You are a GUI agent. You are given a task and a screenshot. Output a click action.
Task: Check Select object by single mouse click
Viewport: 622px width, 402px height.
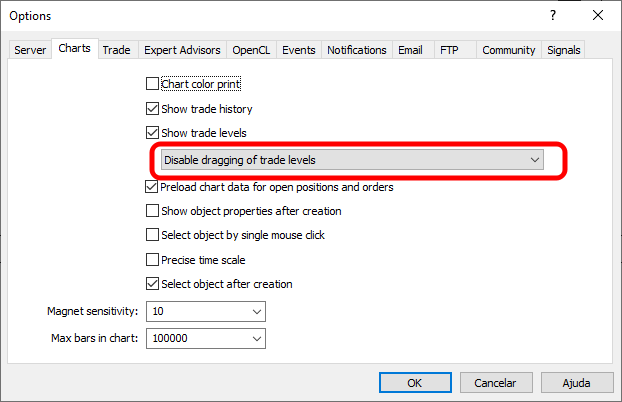(x=152, y=235)
